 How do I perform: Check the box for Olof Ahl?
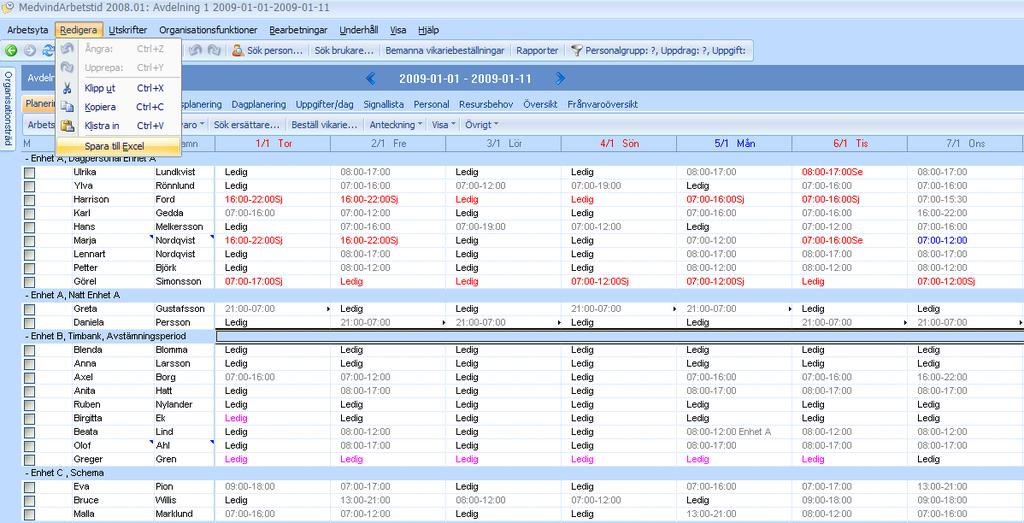click(29, 446)
